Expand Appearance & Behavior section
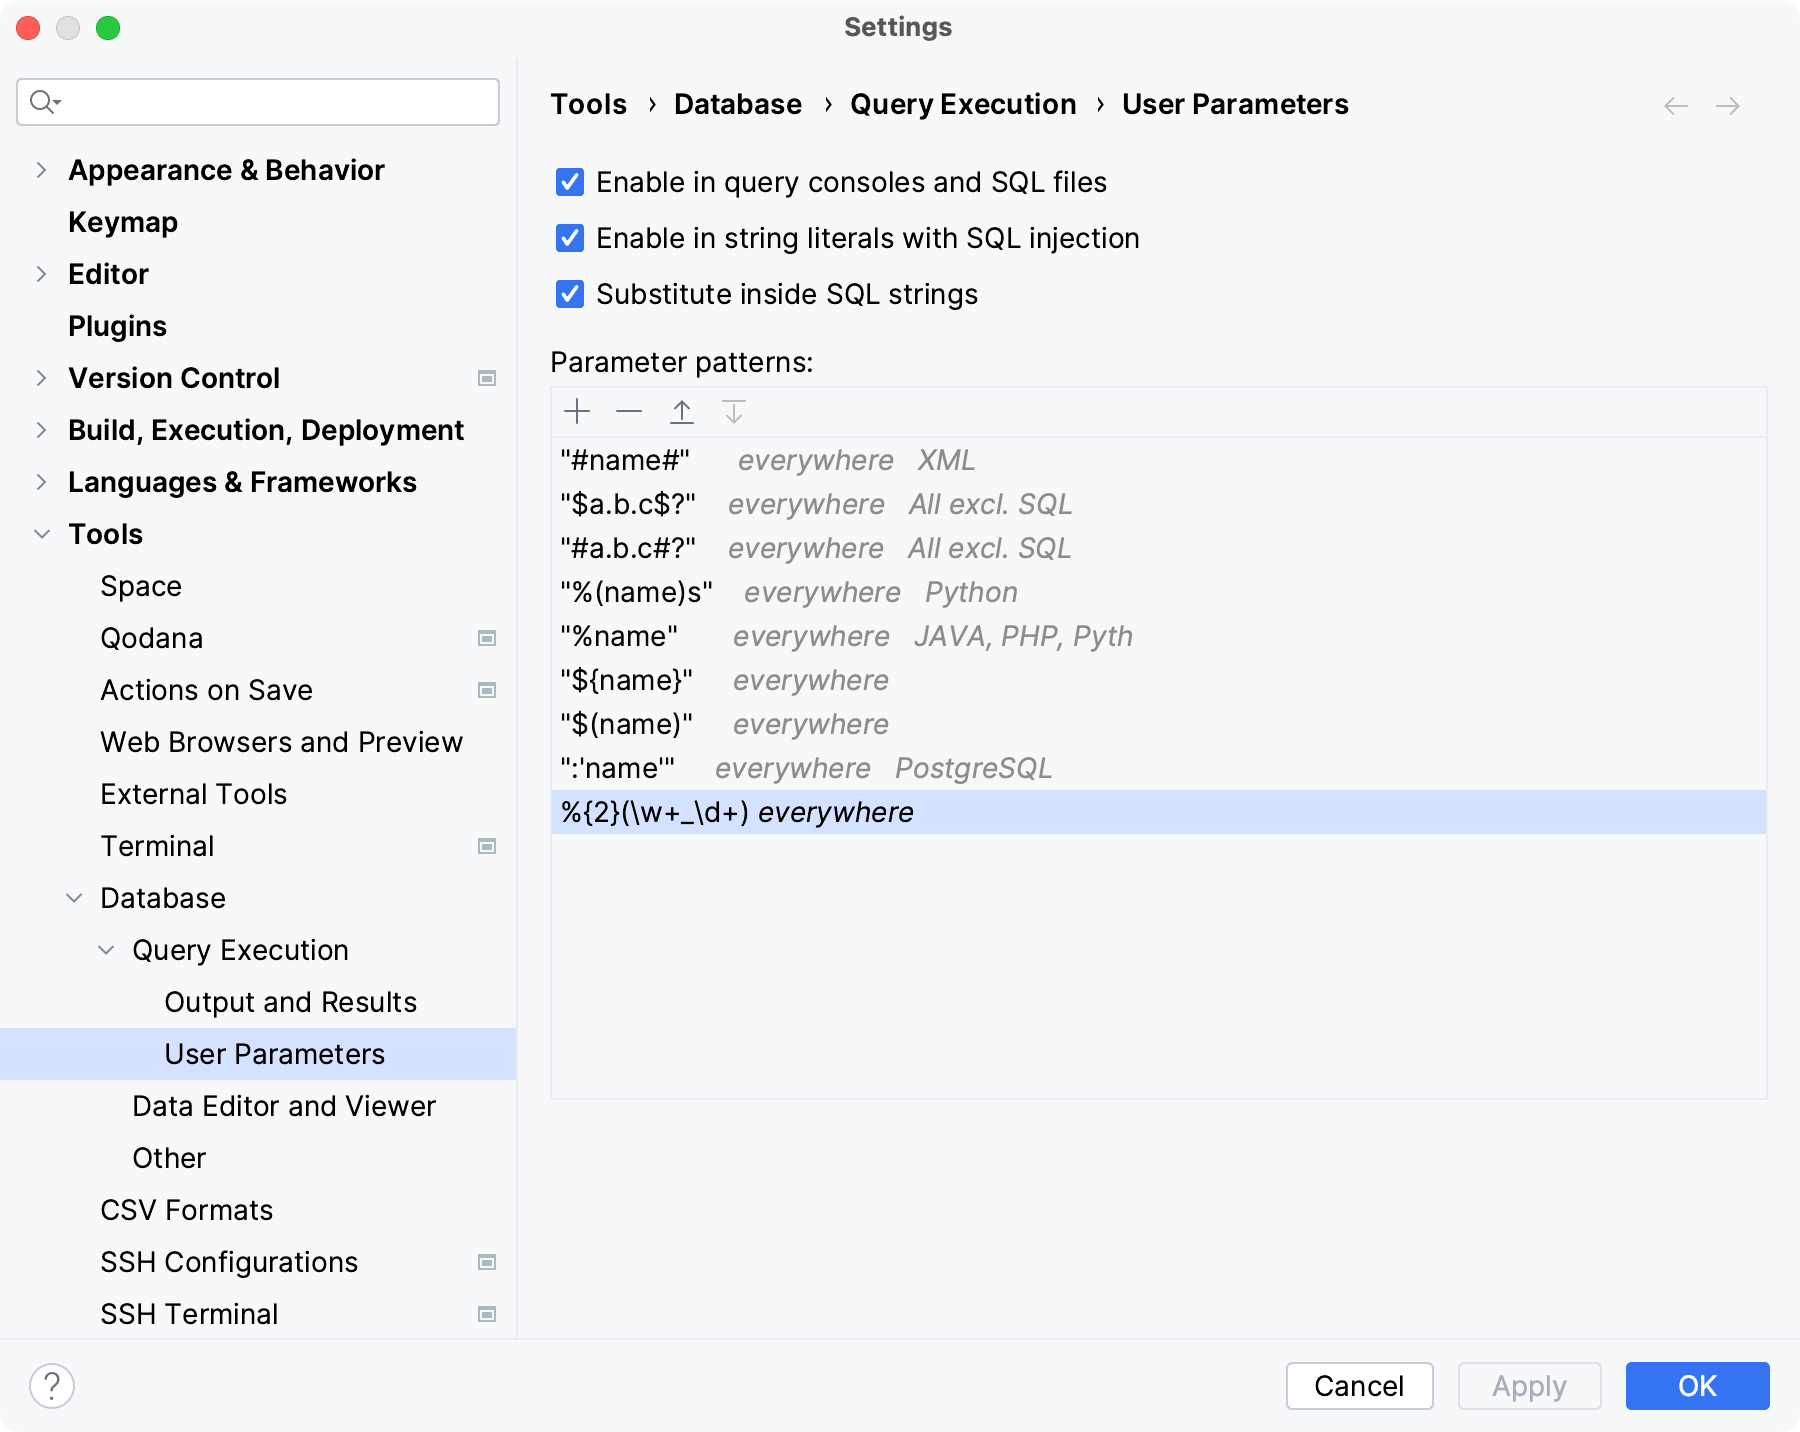 41,170
